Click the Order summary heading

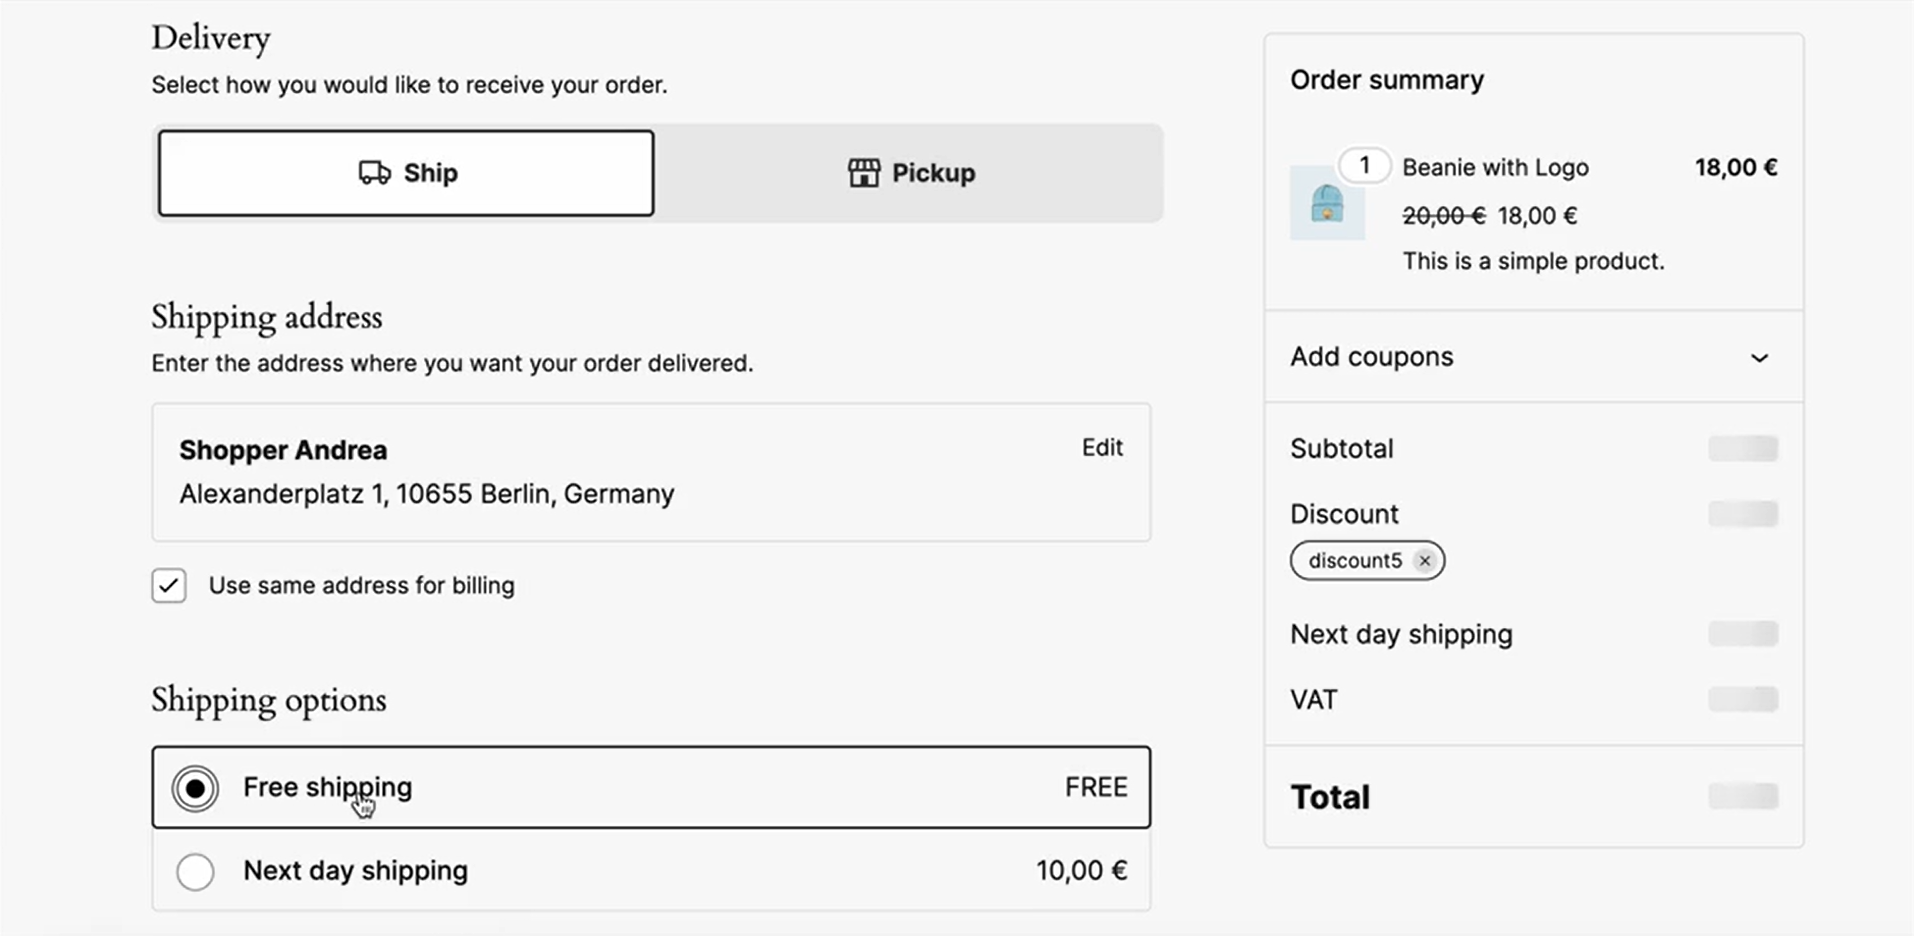pos(1387,80)
